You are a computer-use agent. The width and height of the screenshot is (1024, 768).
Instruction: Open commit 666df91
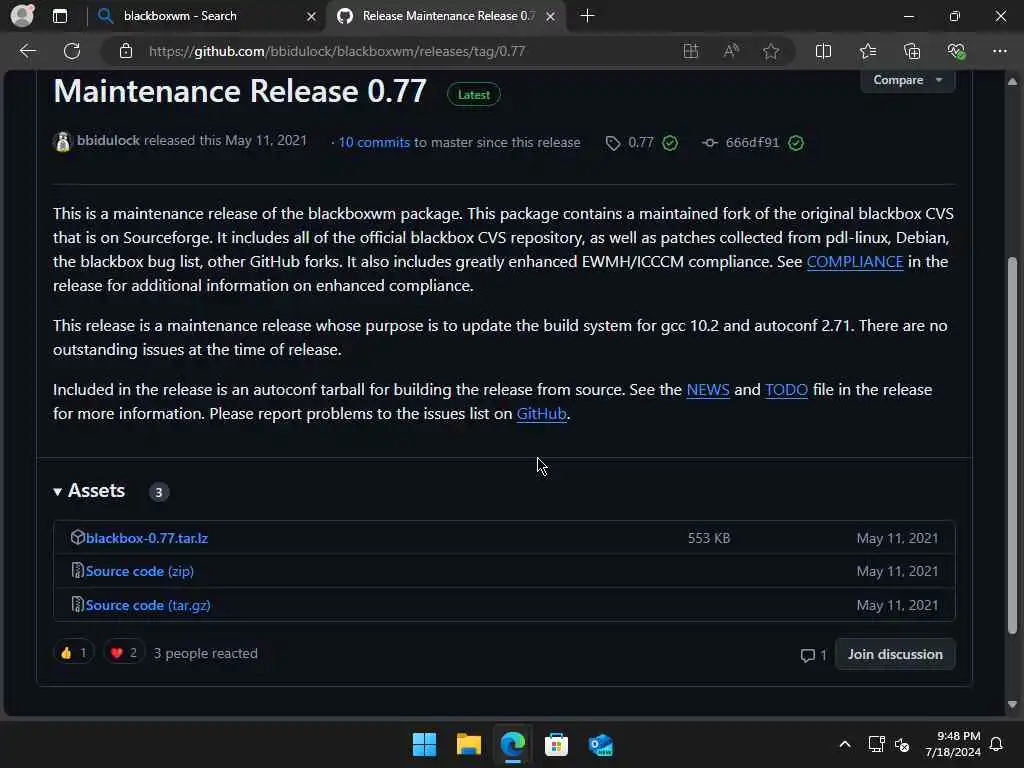[752, 142]
